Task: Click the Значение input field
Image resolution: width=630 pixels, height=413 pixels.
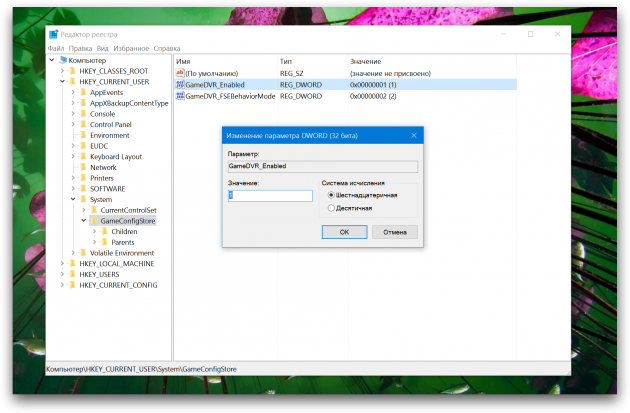Action: [270, 196]
